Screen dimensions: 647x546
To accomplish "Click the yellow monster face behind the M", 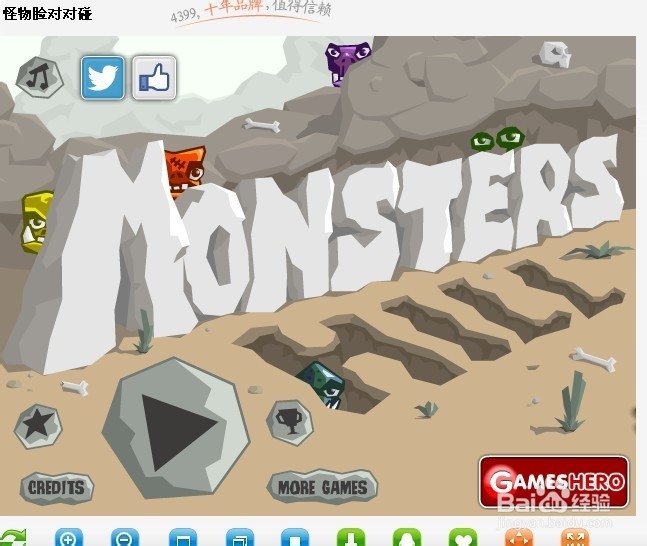I will [x=37, y=222].
